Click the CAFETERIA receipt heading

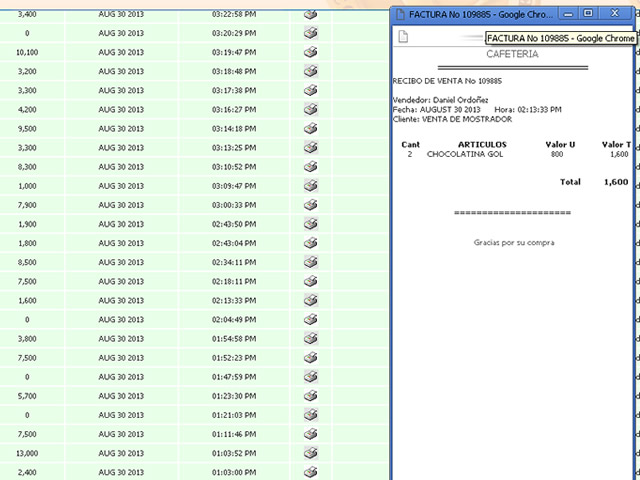pos(512,54)
